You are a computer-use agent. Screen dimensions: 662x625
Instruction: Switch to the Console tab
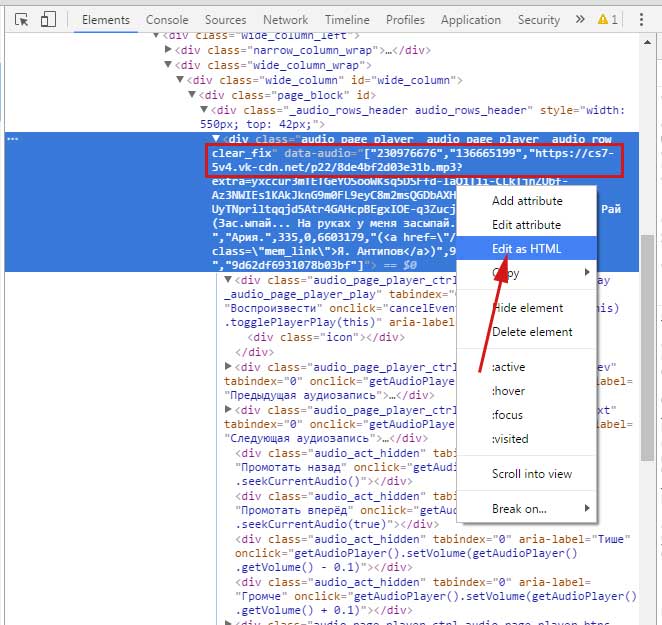167,19
